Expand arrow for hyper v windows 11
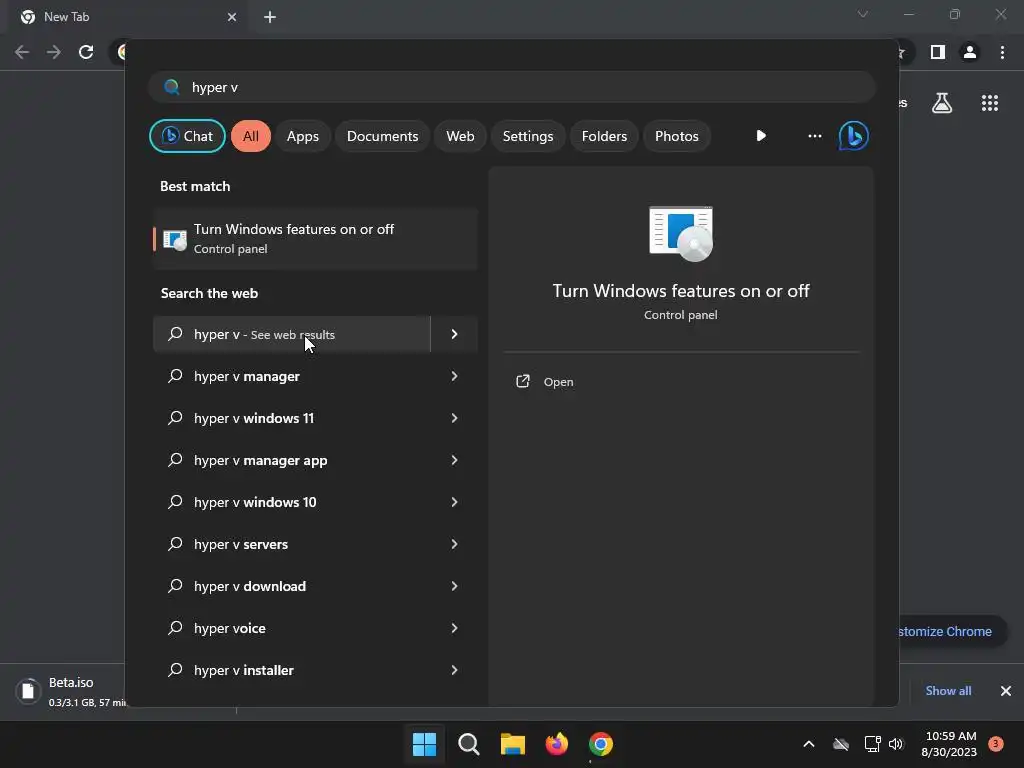 (x=455, y=418)
